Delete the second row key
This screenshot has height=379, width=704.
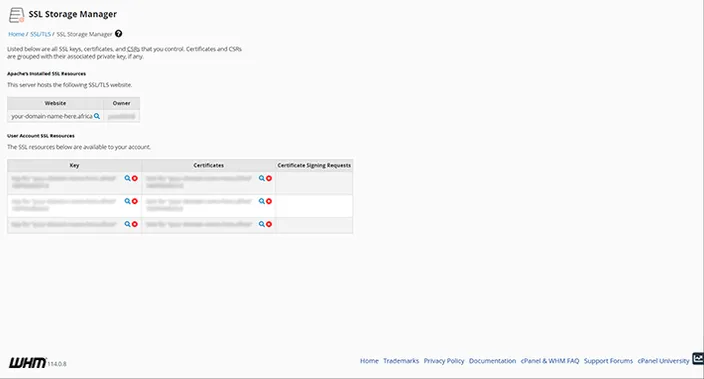coord(135,201)
